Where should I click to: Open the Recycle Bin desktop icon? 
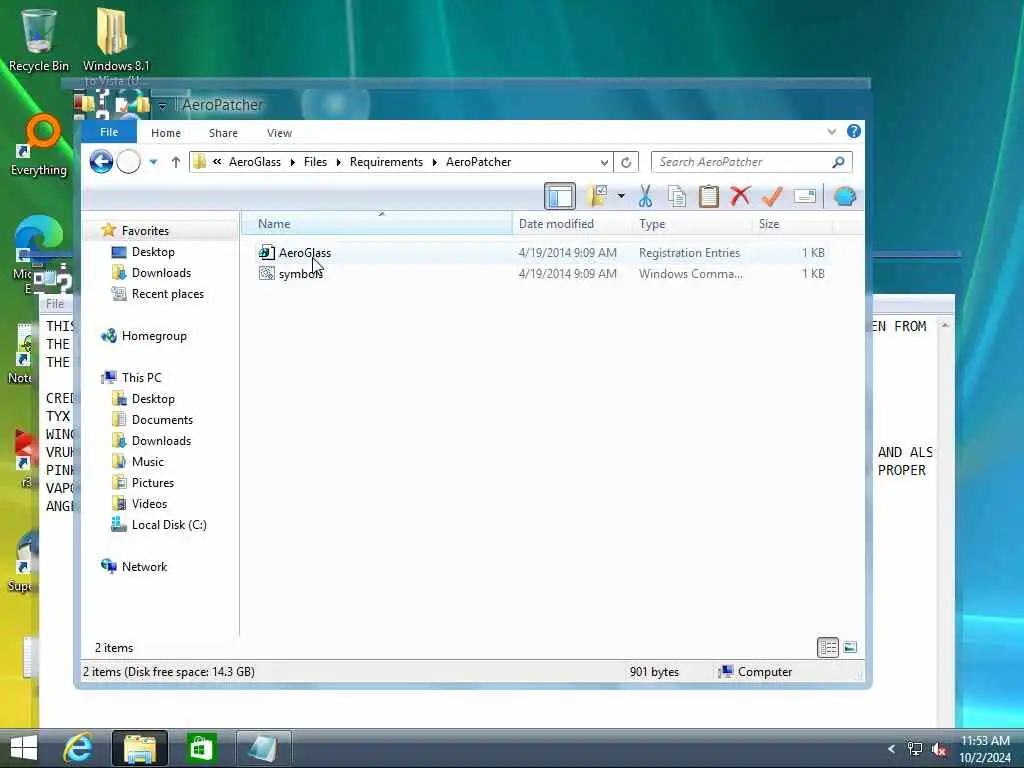[39, 40]
